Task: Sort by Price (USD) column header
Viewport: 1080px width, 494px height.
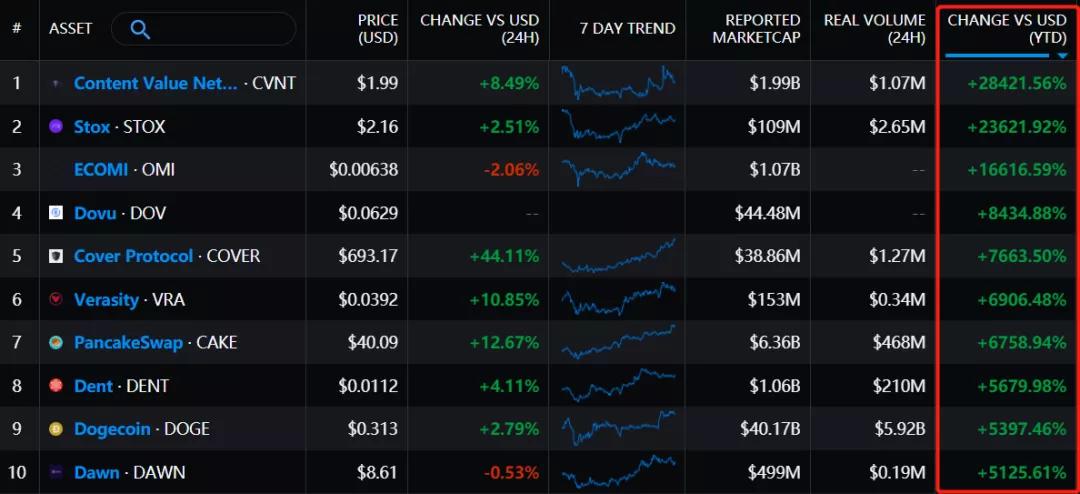Action: click(x=377, y=29)
